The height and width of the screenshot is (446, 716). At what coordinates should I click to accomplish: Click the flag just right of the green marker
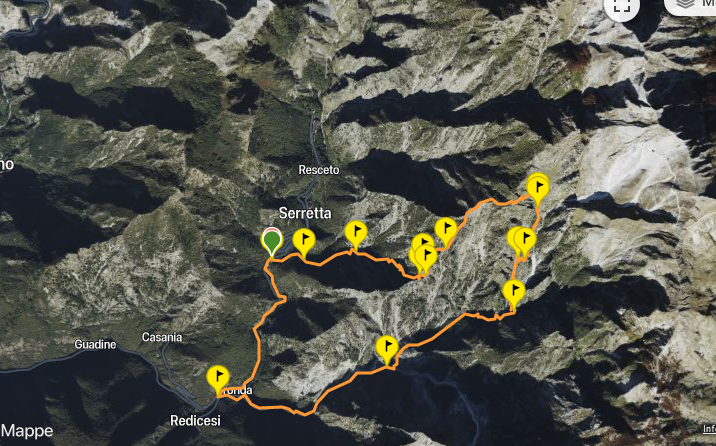pos(304,243)
